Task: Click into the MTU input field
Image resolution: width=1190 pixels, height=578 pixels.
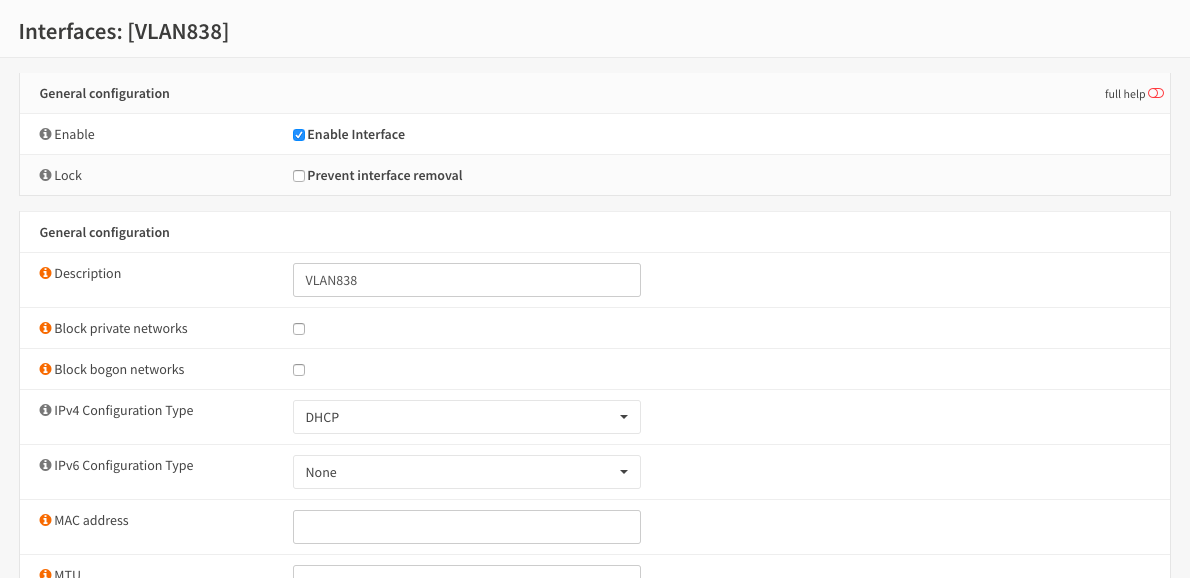Action: [x=466, y=572]
